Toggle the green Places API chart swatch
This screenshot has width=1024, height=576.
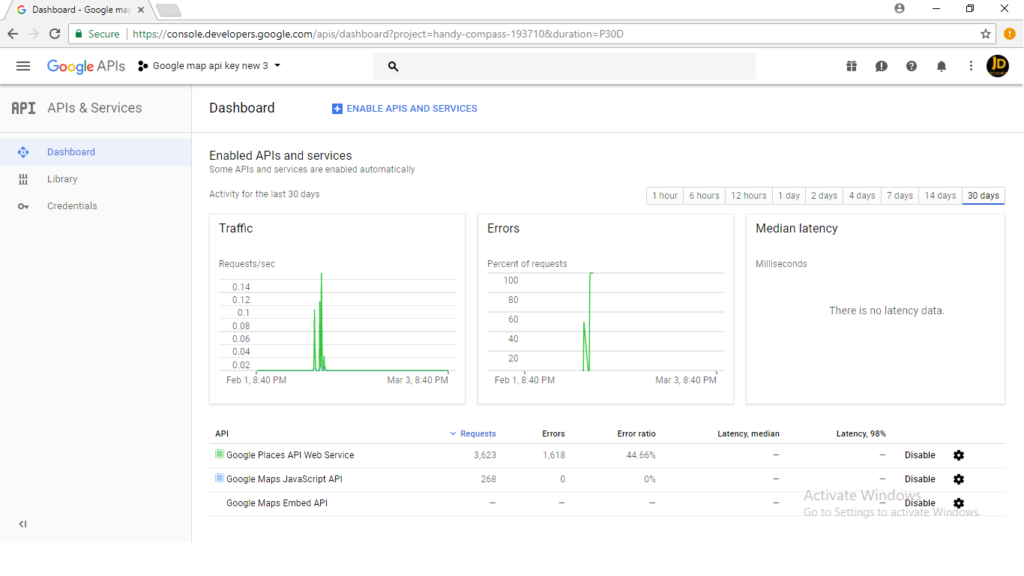(x=219, y=454)
